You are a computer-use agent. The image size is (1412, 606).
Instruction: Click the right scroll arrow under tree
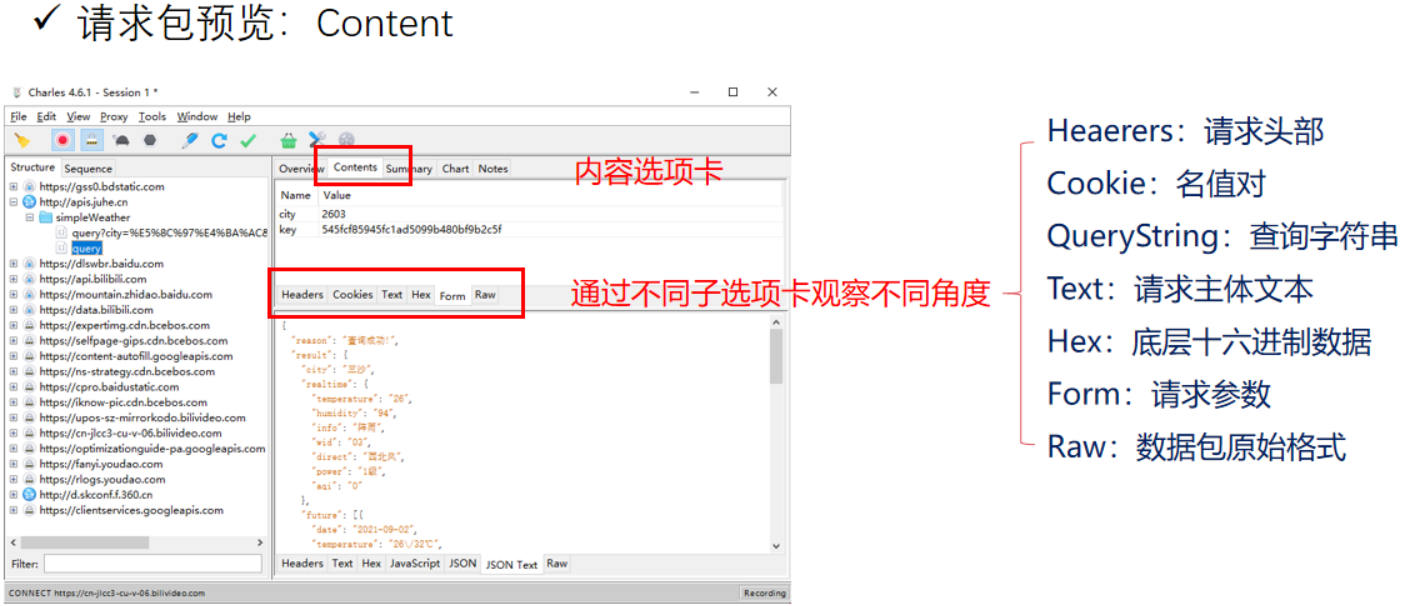[x=261, y=543]
